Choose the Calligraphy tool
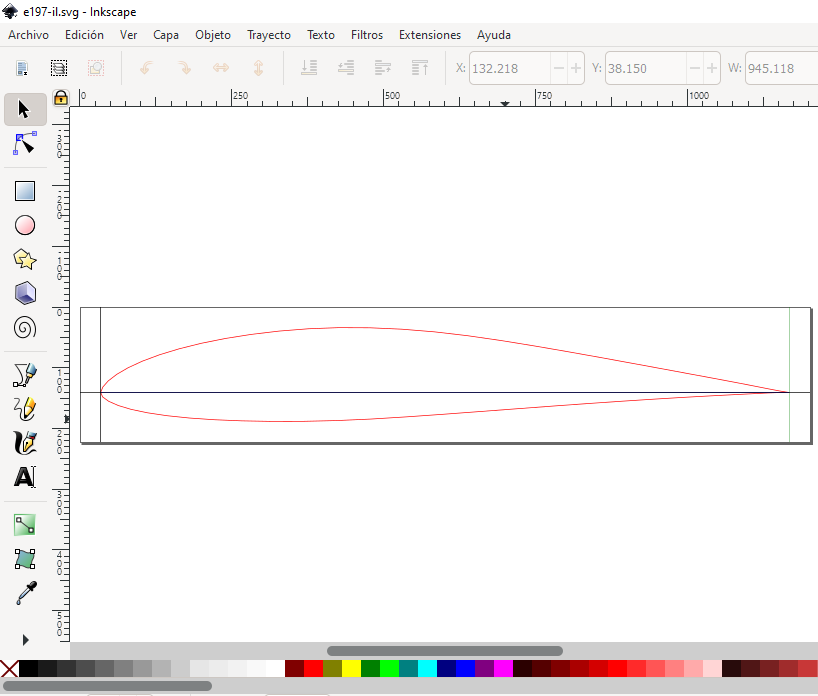 click(x=25, y=443)
